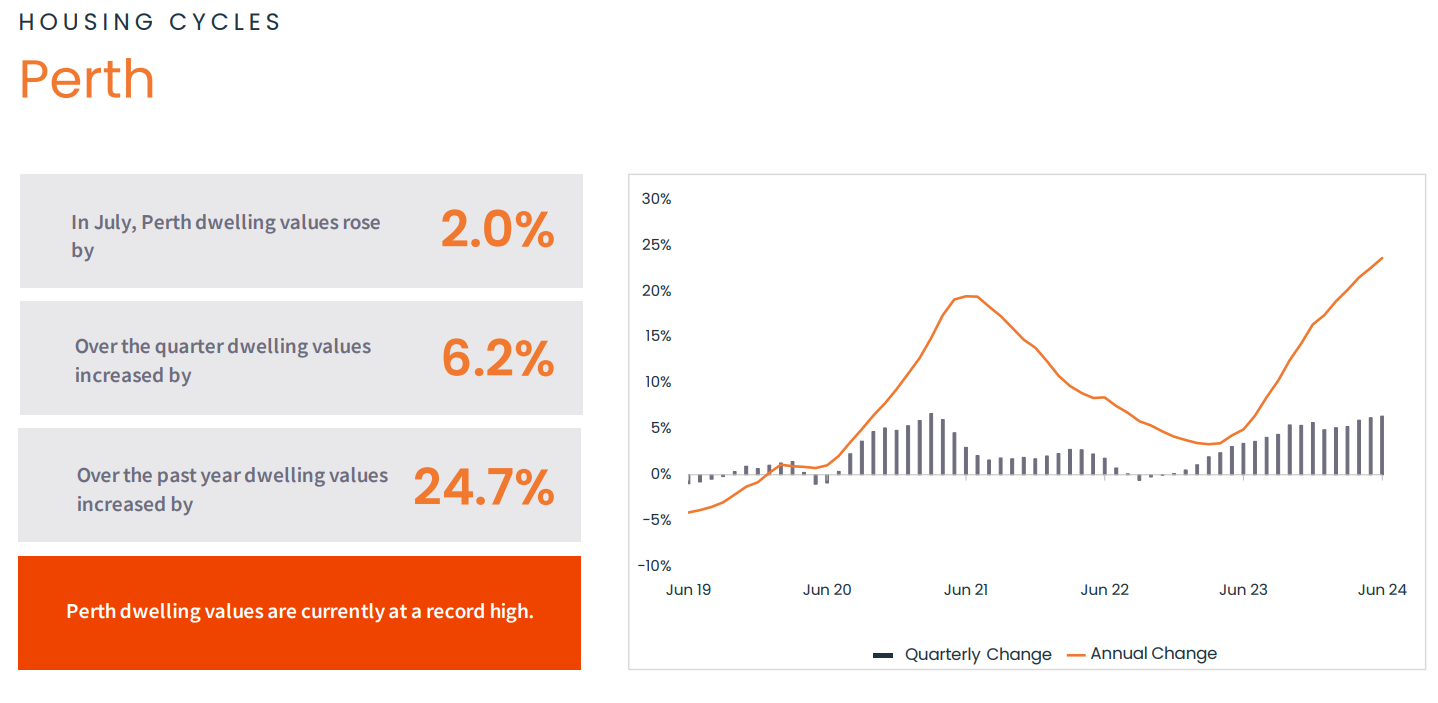Click the Jun 19 axis label
The width and height of the screenshot is (1438, 703).
[x=689, y=590]
